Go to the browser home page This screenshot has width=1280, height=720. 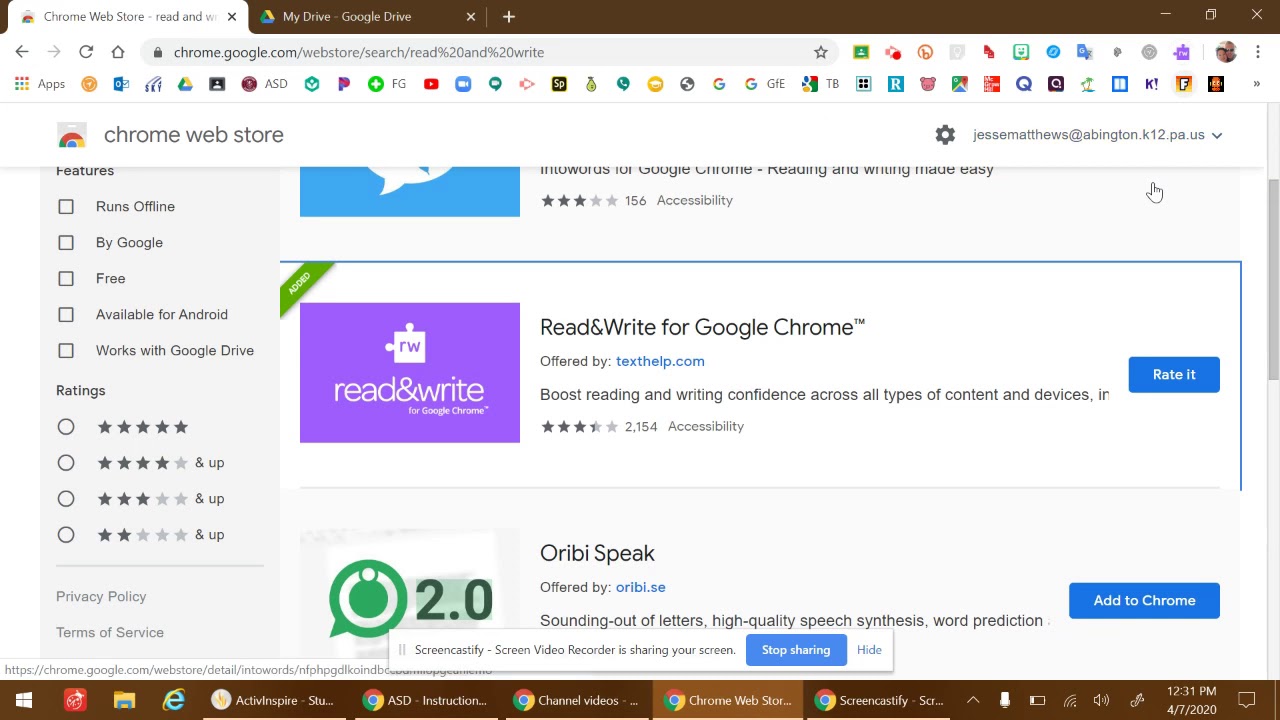pos(118,52)
